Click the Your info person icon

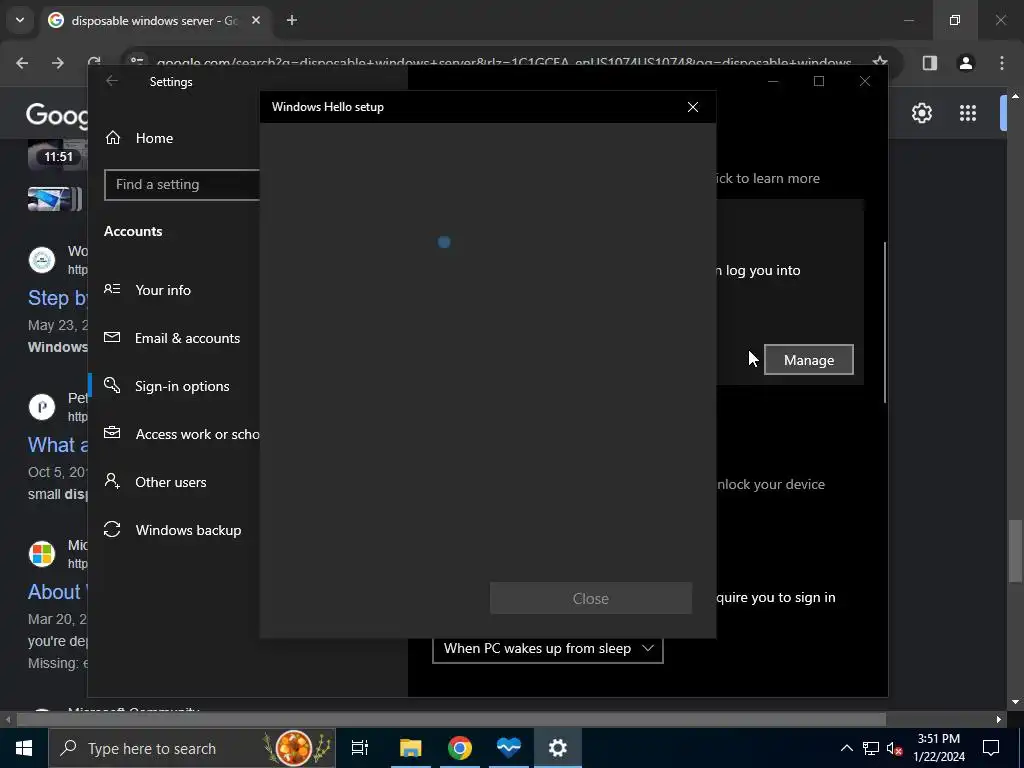pos(112,289)
